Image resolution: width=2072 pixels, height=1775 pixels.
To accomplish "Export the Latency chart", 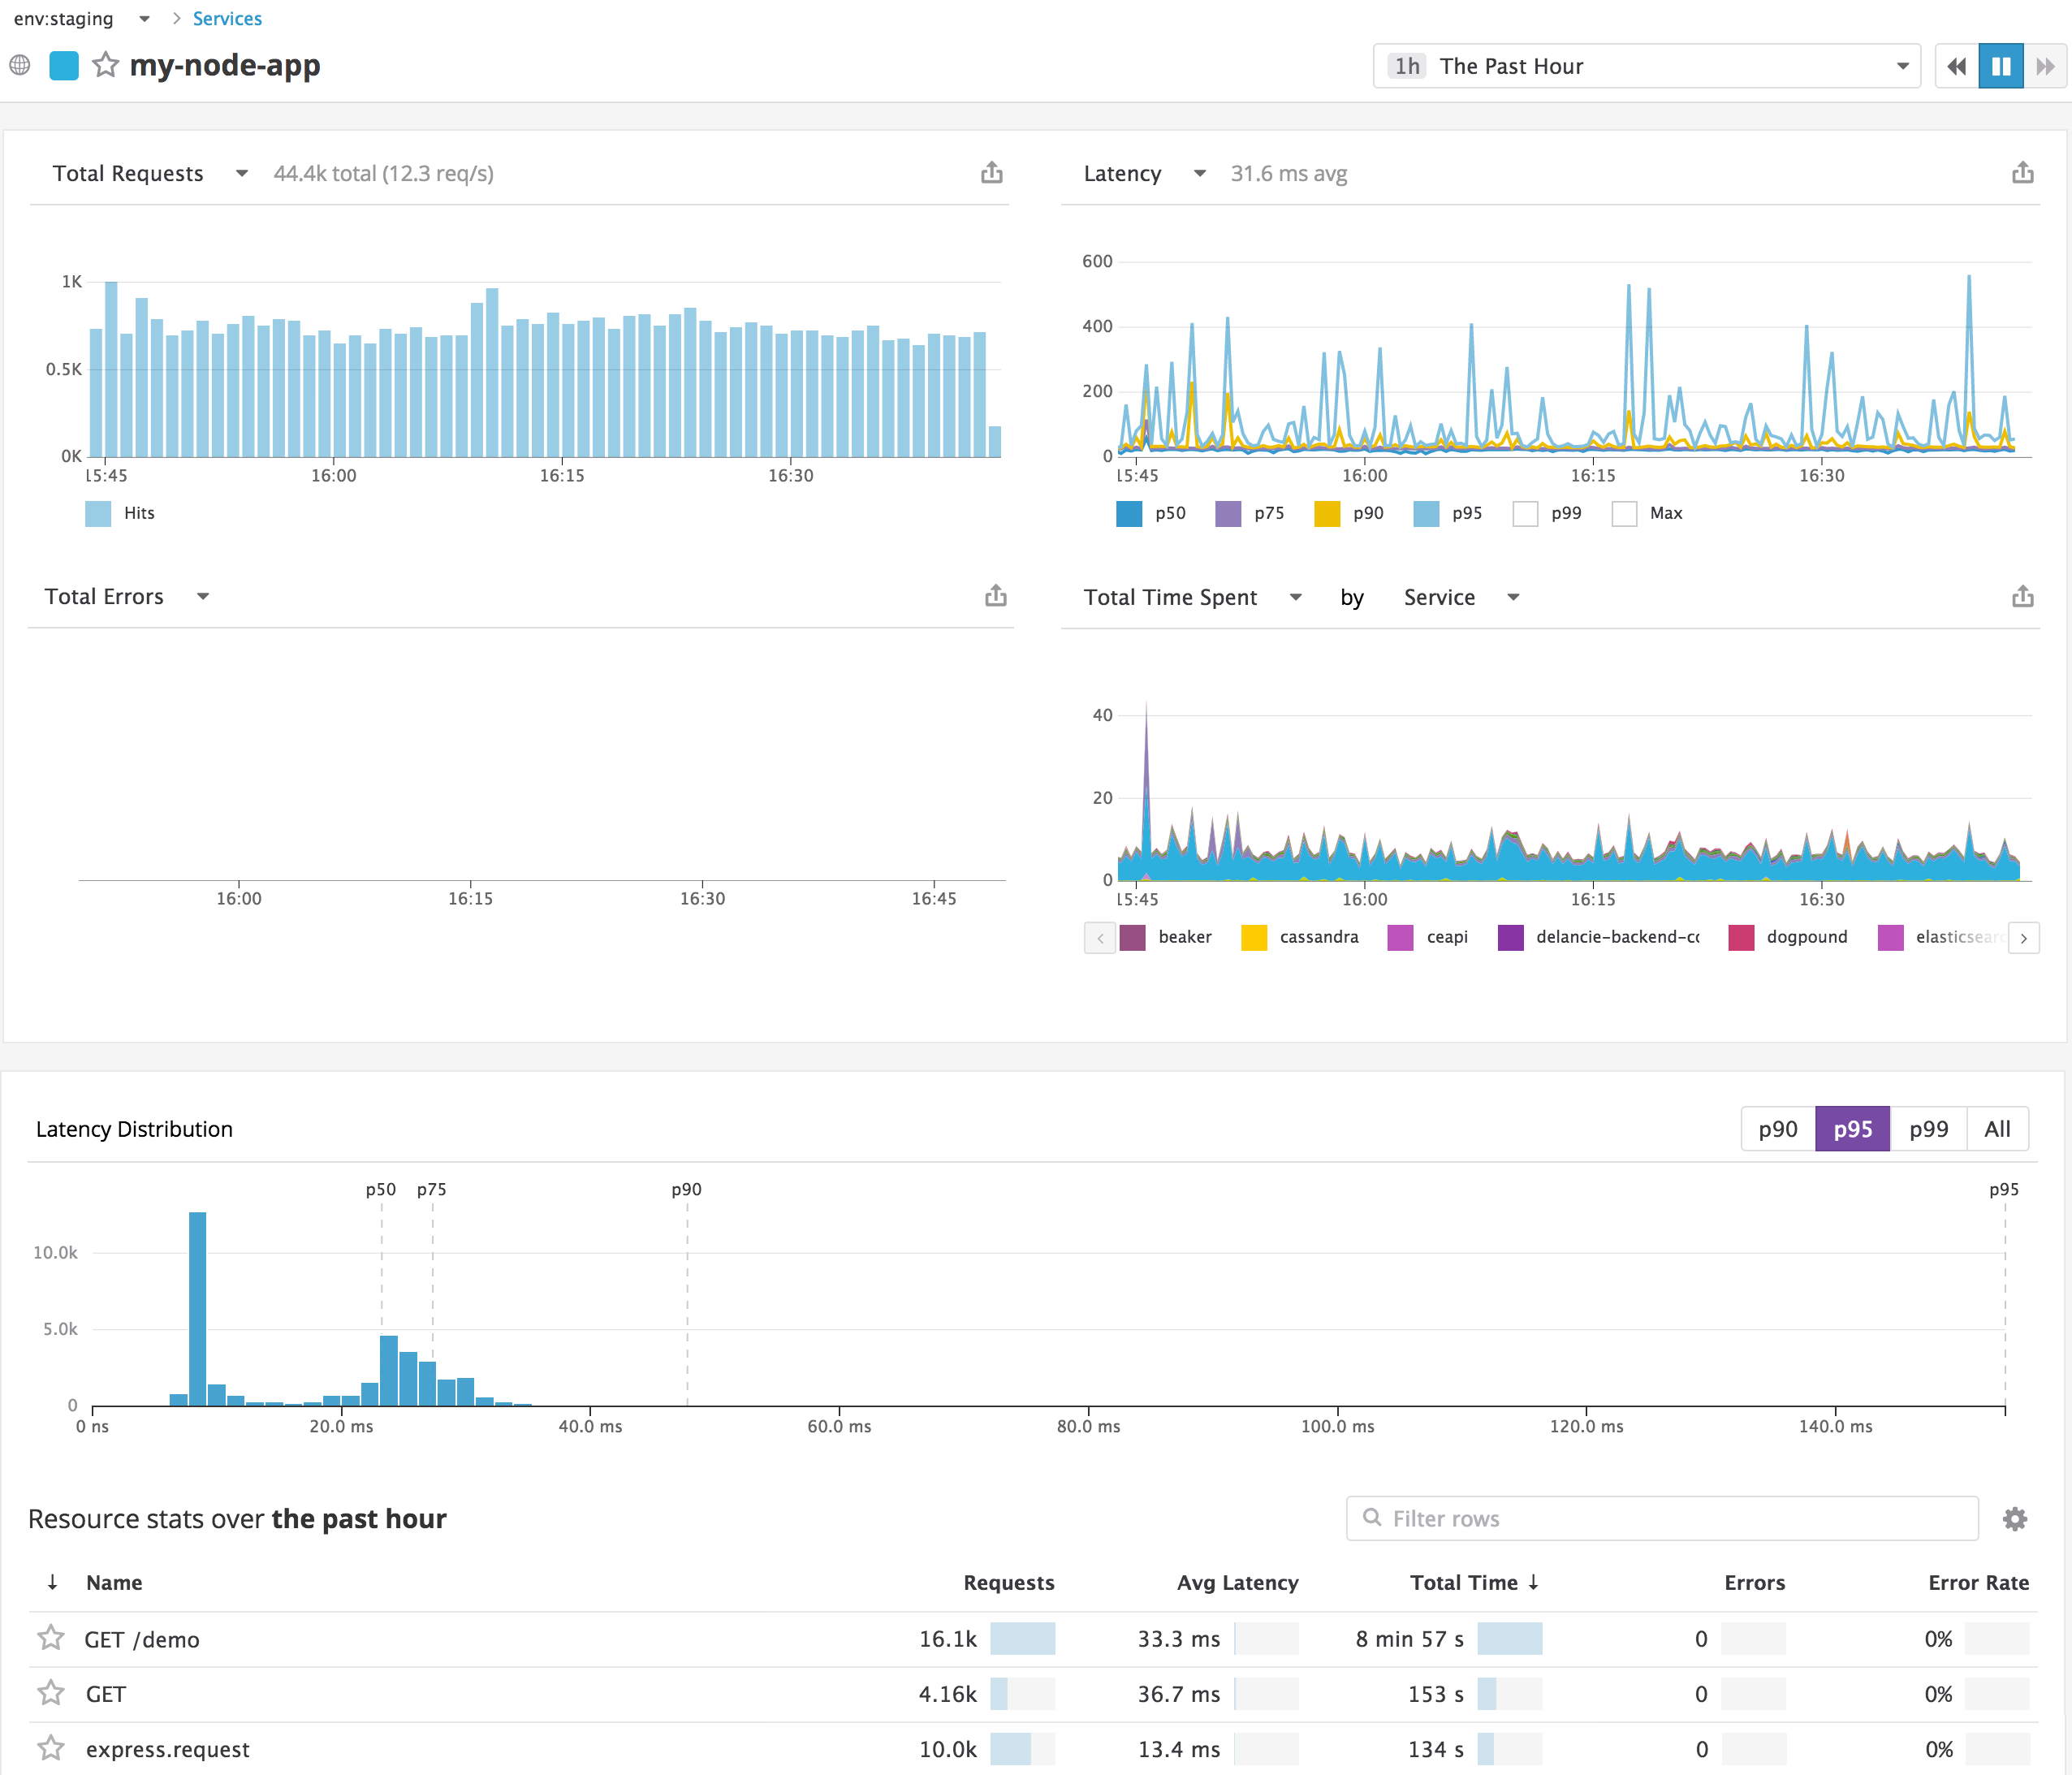I will [2023, 172].
